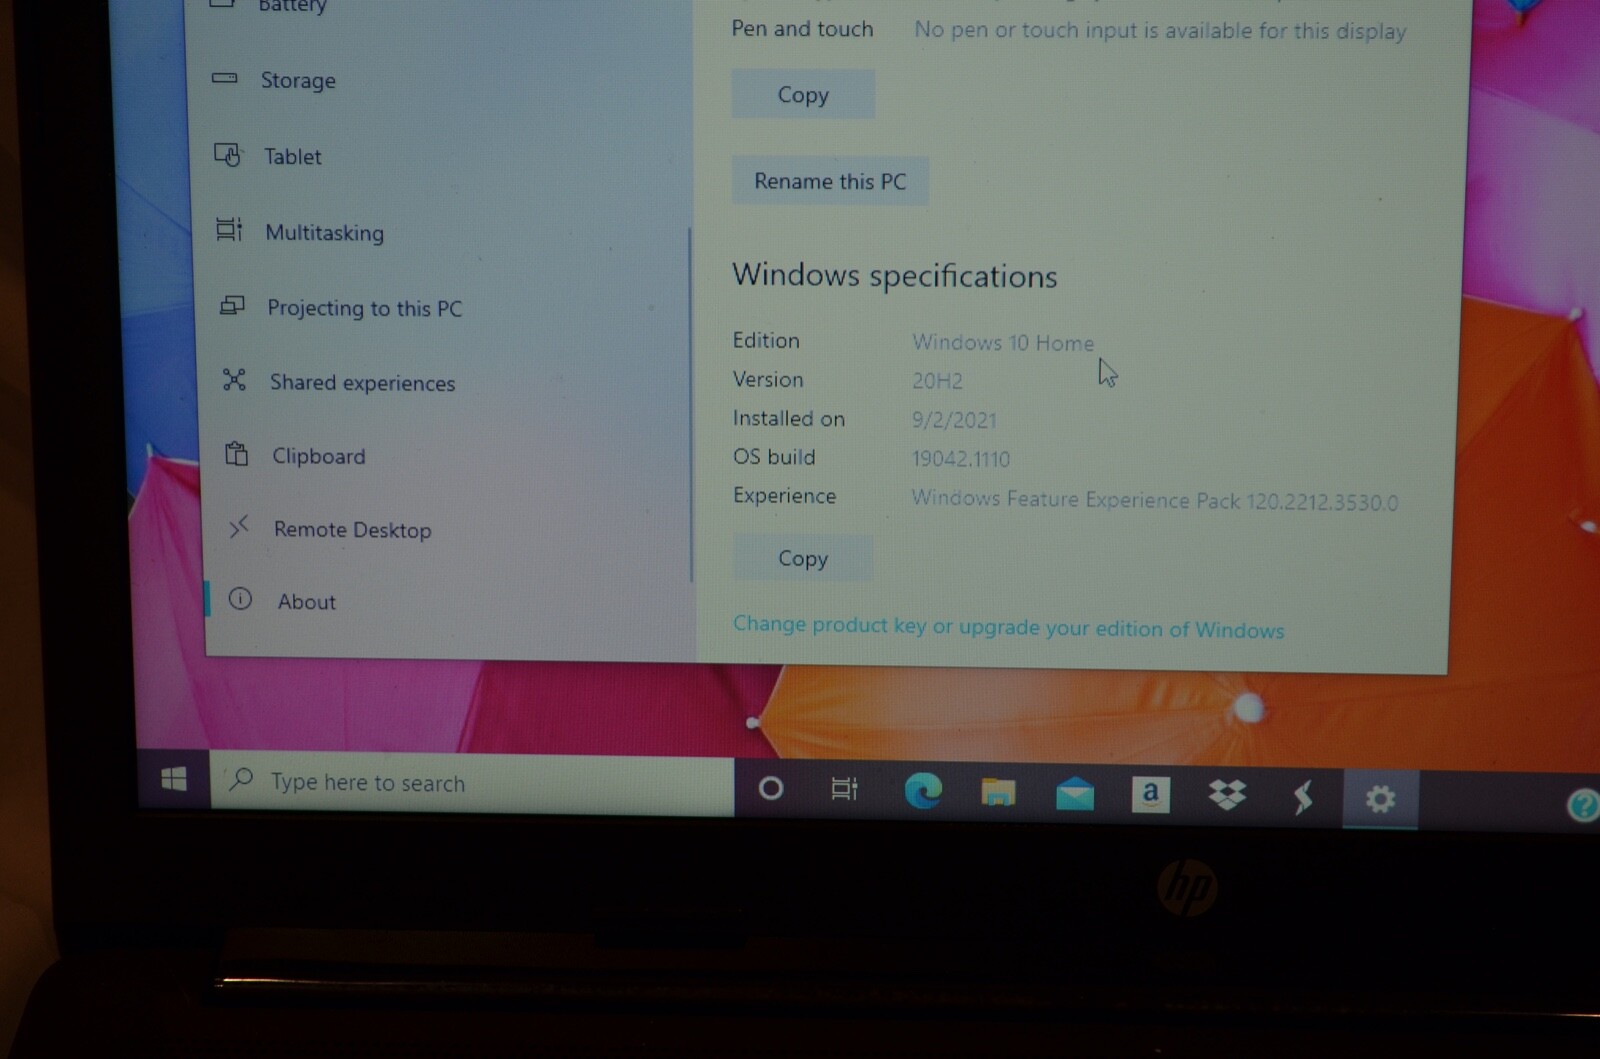1600x1059 pixels.
Task: Select the version value 20H2
Action: click(x=937, y=381)
